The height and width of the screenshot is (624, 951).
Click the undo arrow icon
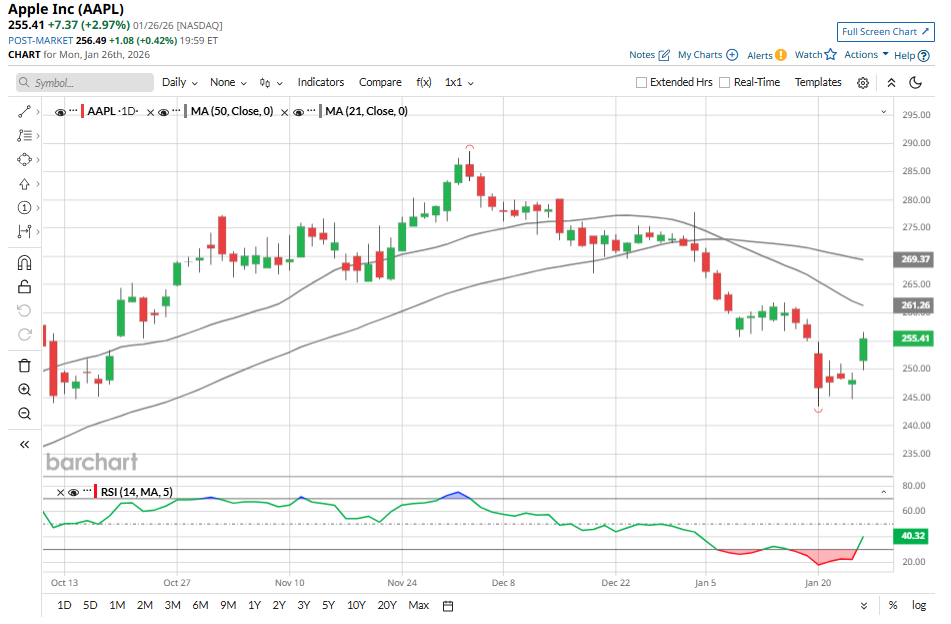point(24,310)
